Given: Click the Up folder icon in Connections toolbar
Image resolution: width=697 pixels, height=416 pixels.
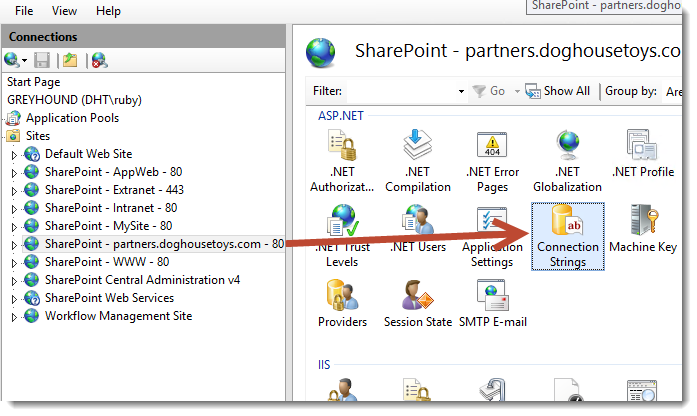Looking at the screenshot, I should (70, 60).
